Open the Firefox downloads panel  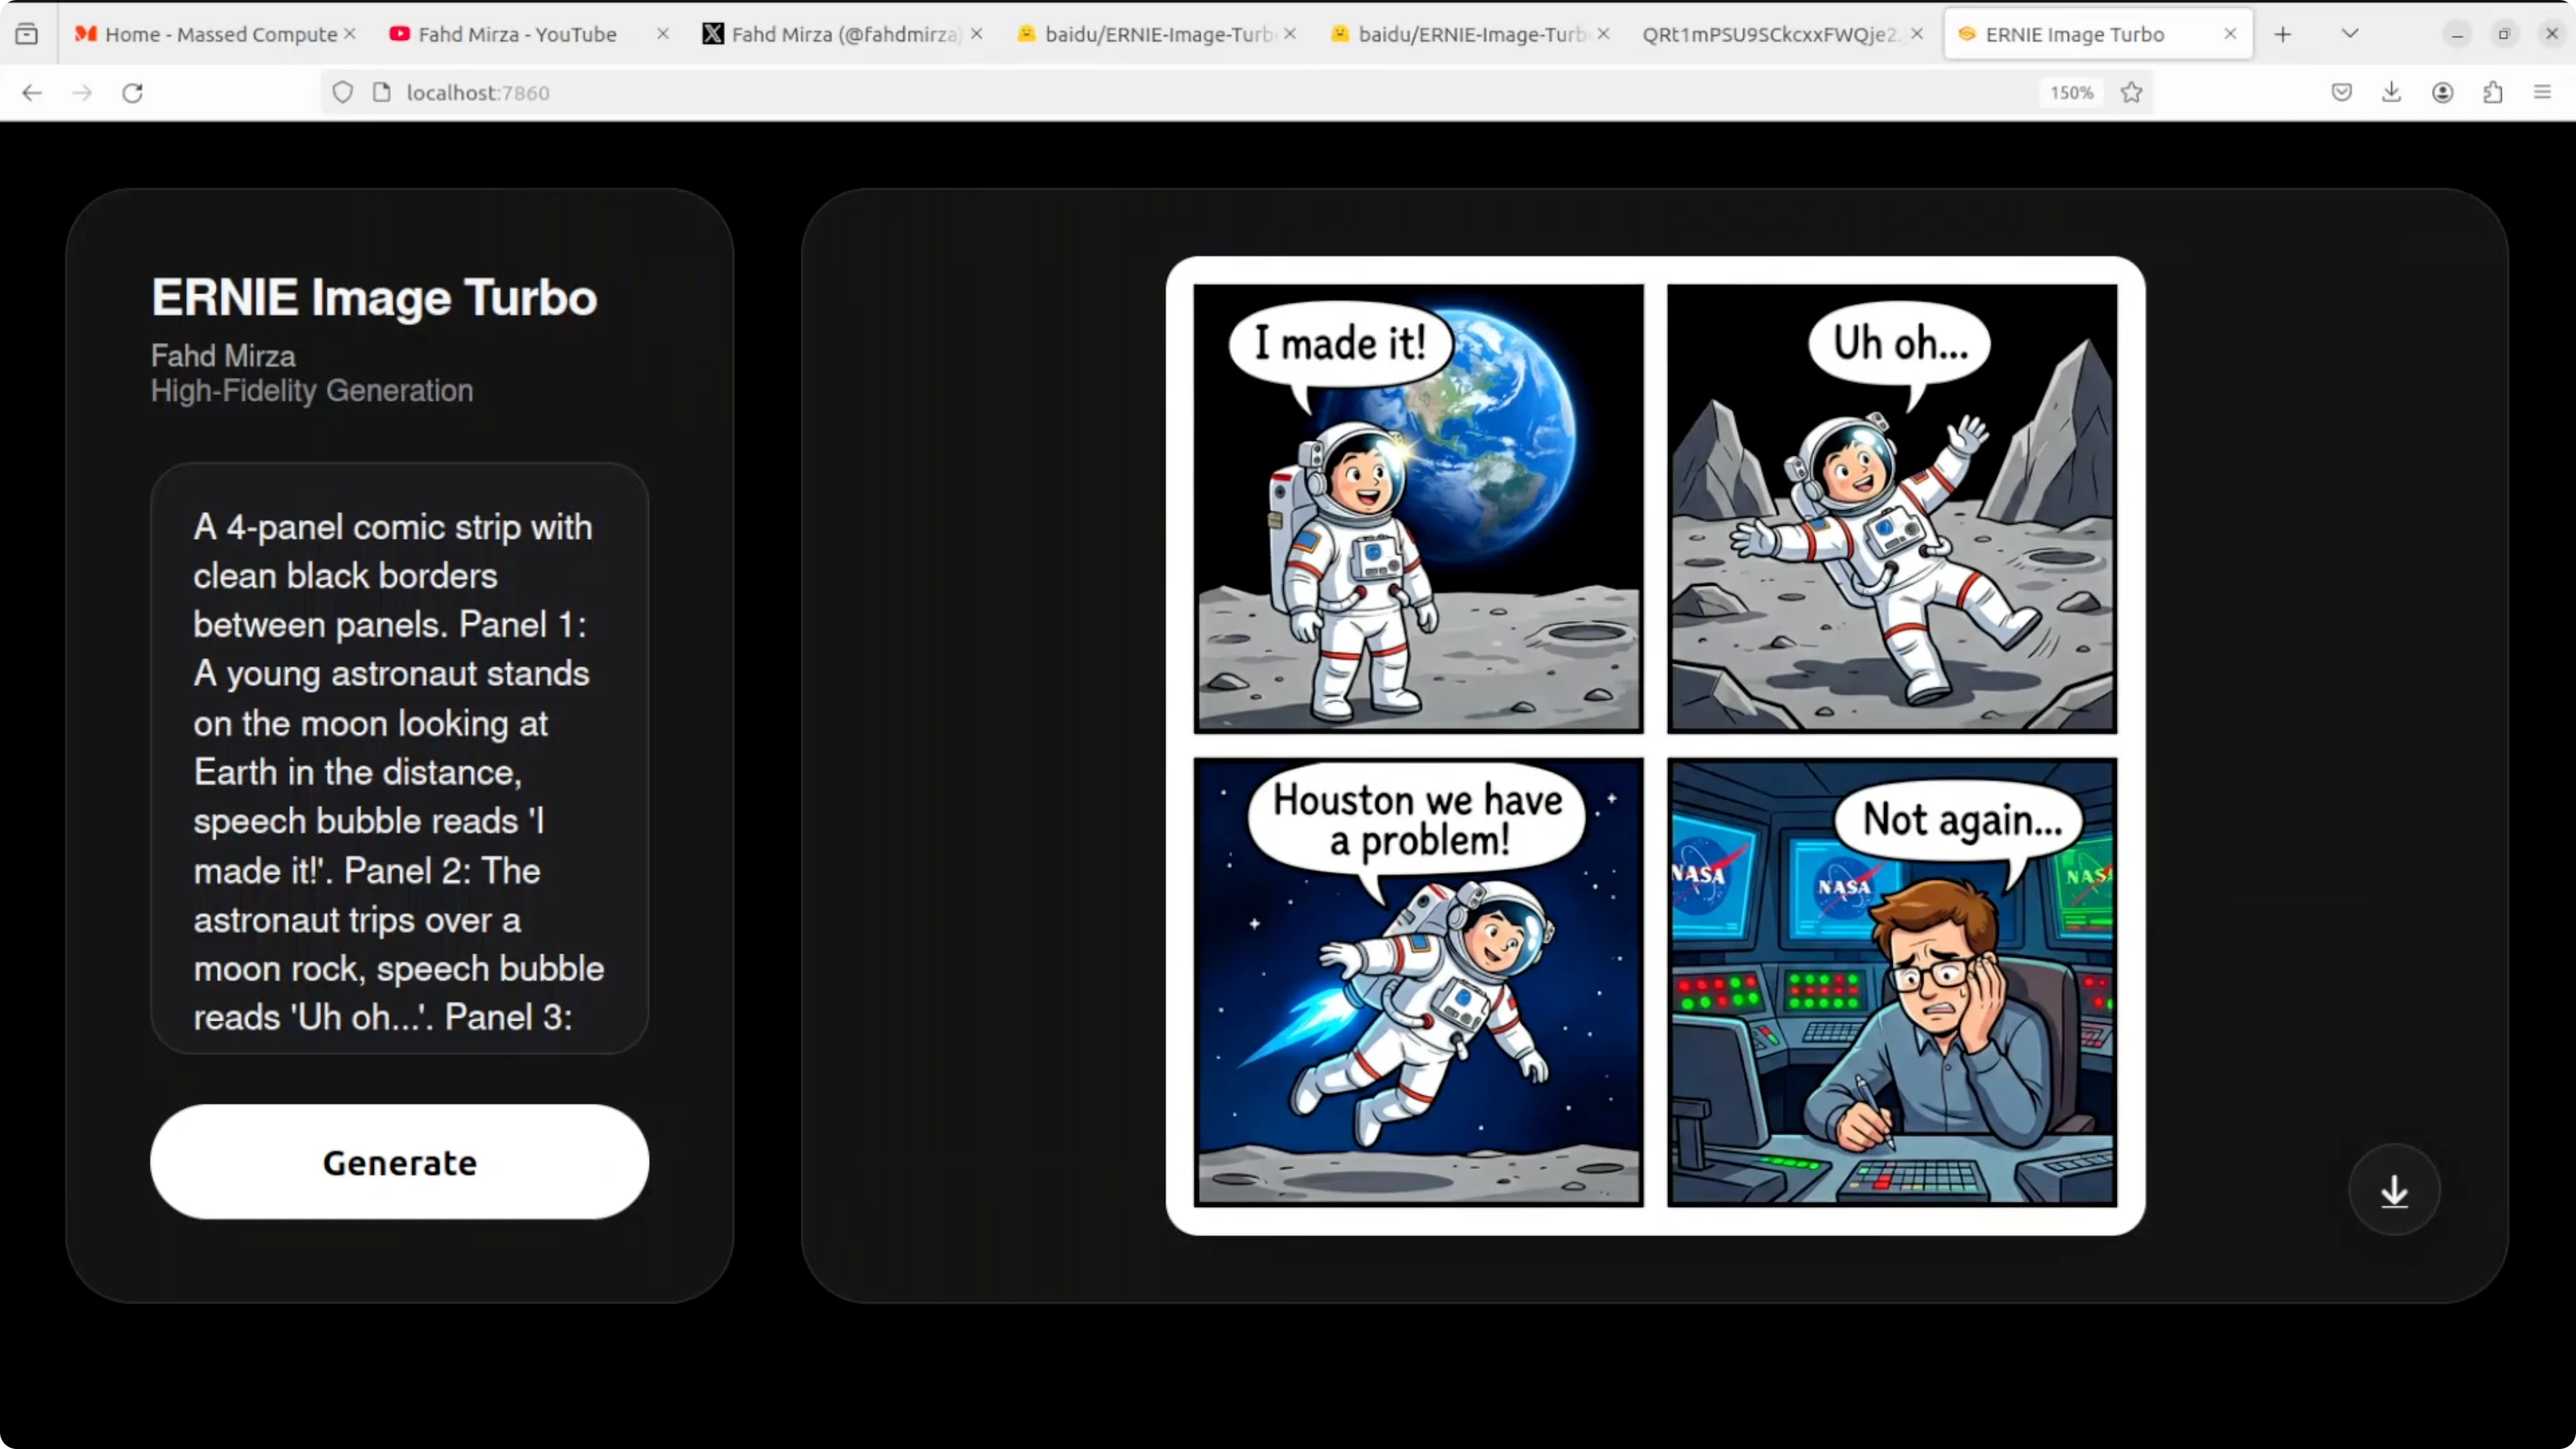[2391, 93]
